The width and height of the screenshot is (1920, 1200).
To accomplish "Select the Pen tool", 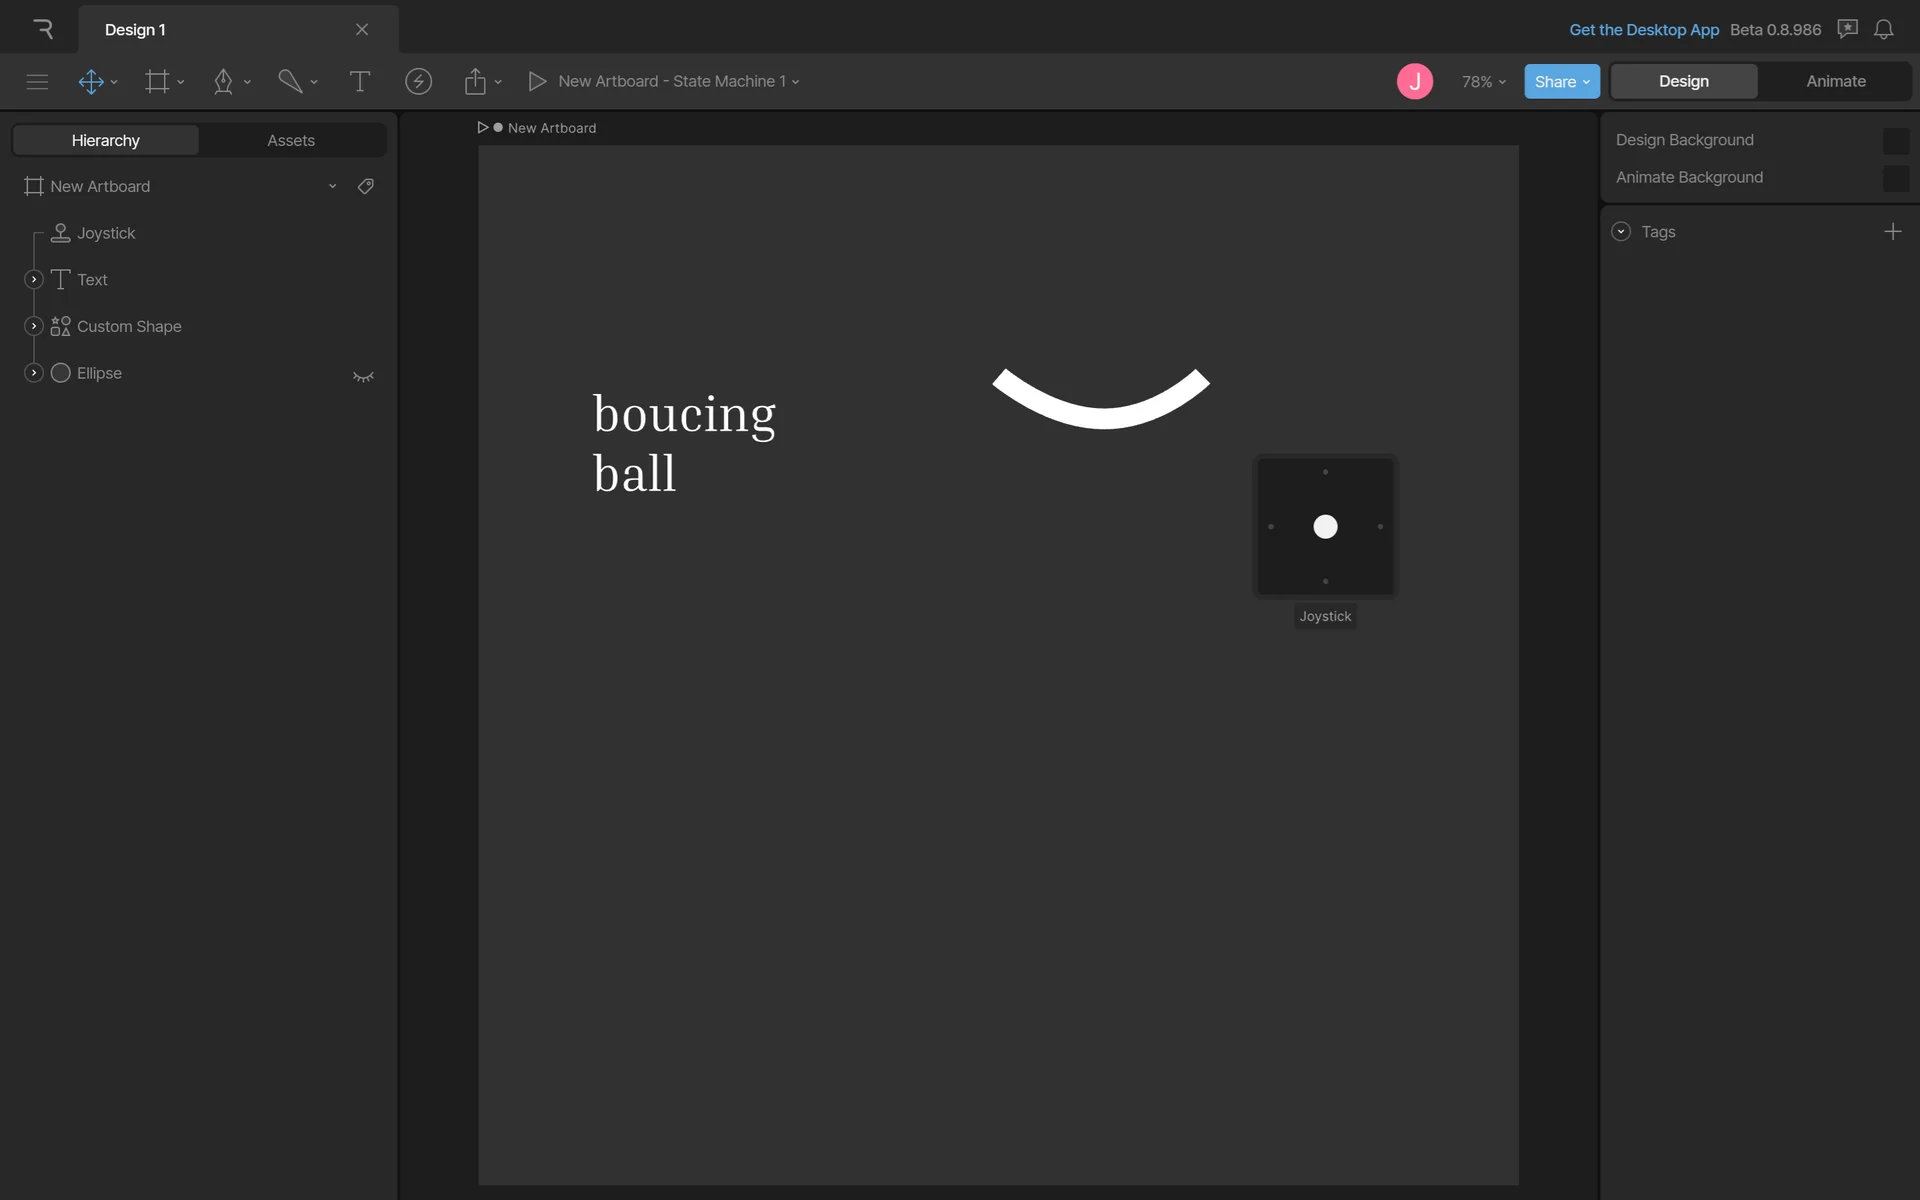I will pyautogui.click(x=223, y=82).
